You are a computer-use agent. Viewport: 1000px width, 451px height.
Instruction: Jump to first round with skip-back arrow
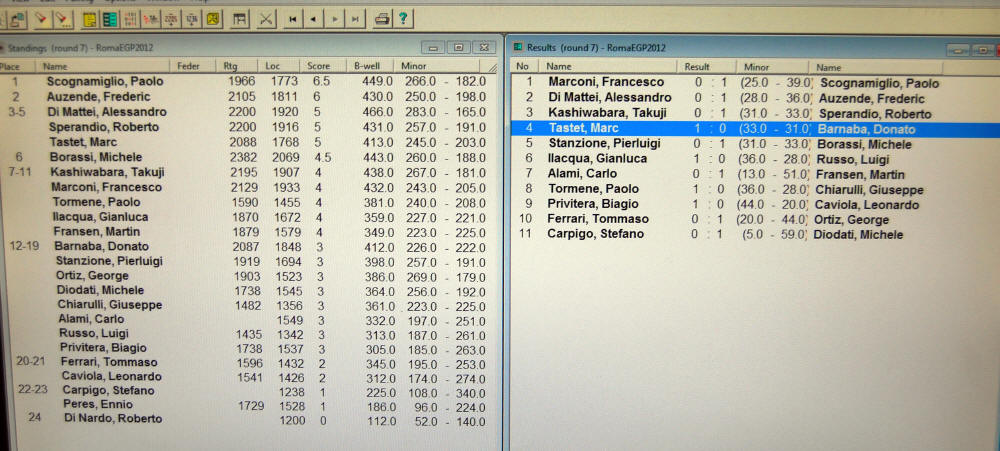[x=293, y=19]
